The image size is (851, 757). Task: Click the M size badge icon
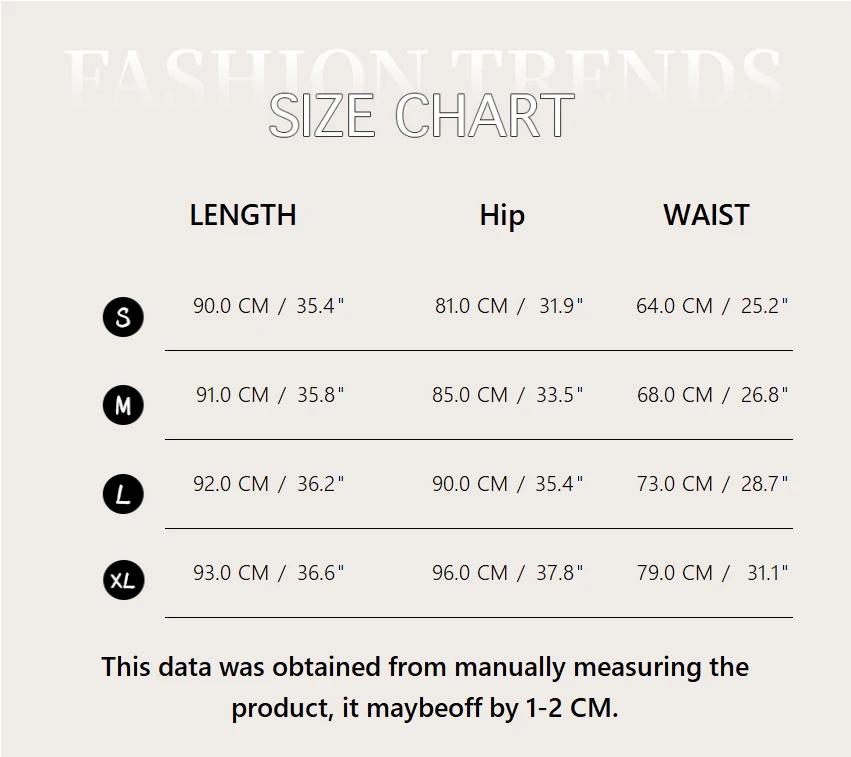point(123,405)
